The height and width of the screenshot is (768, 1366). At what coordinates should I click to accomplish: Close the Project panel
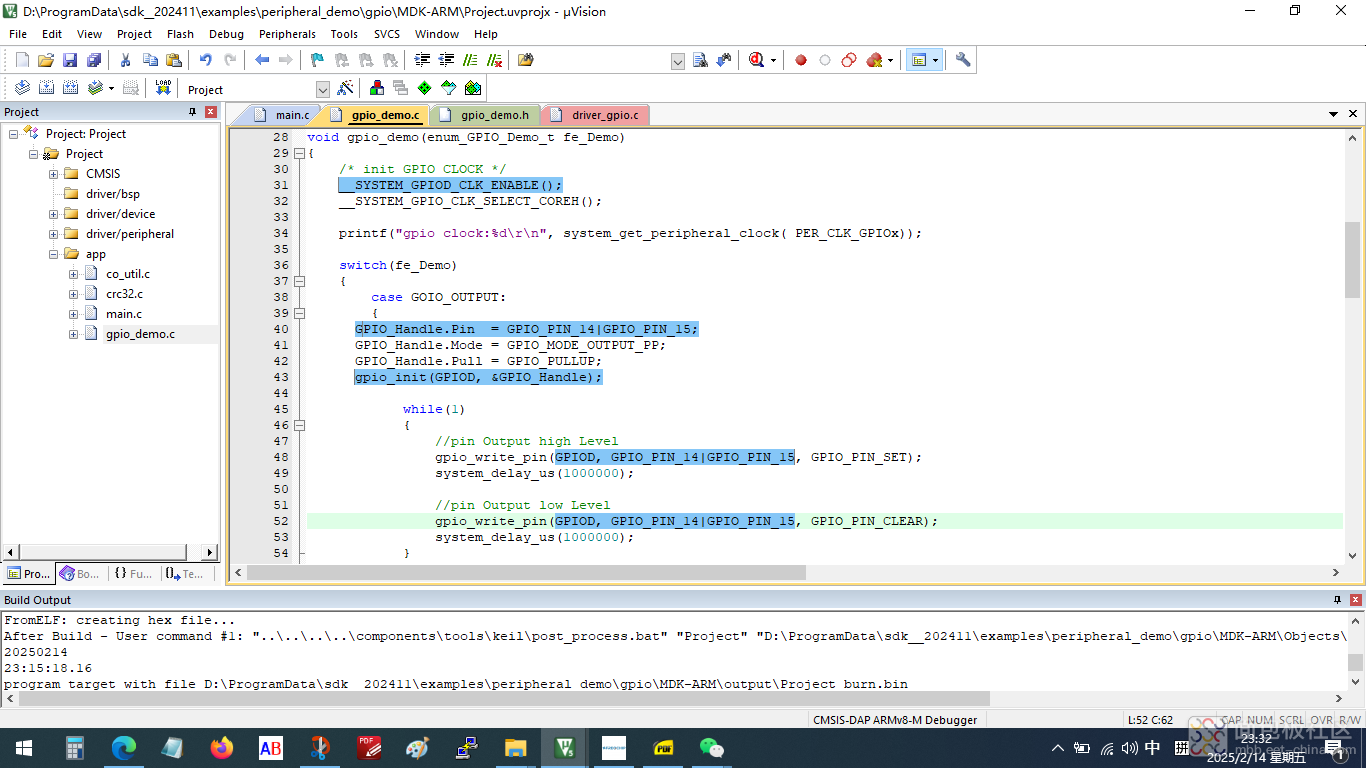pyautogui.click(x=211, y=112)
